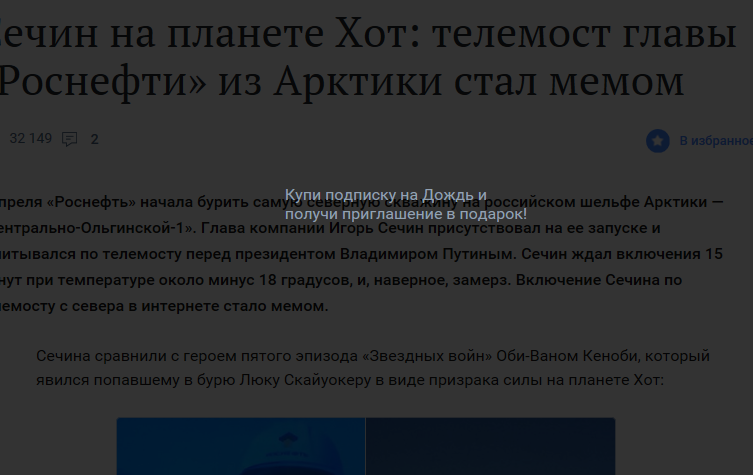Click the 'В избранное' link
753x475 pixels.
pyautogui.click(x=716, y=141)
